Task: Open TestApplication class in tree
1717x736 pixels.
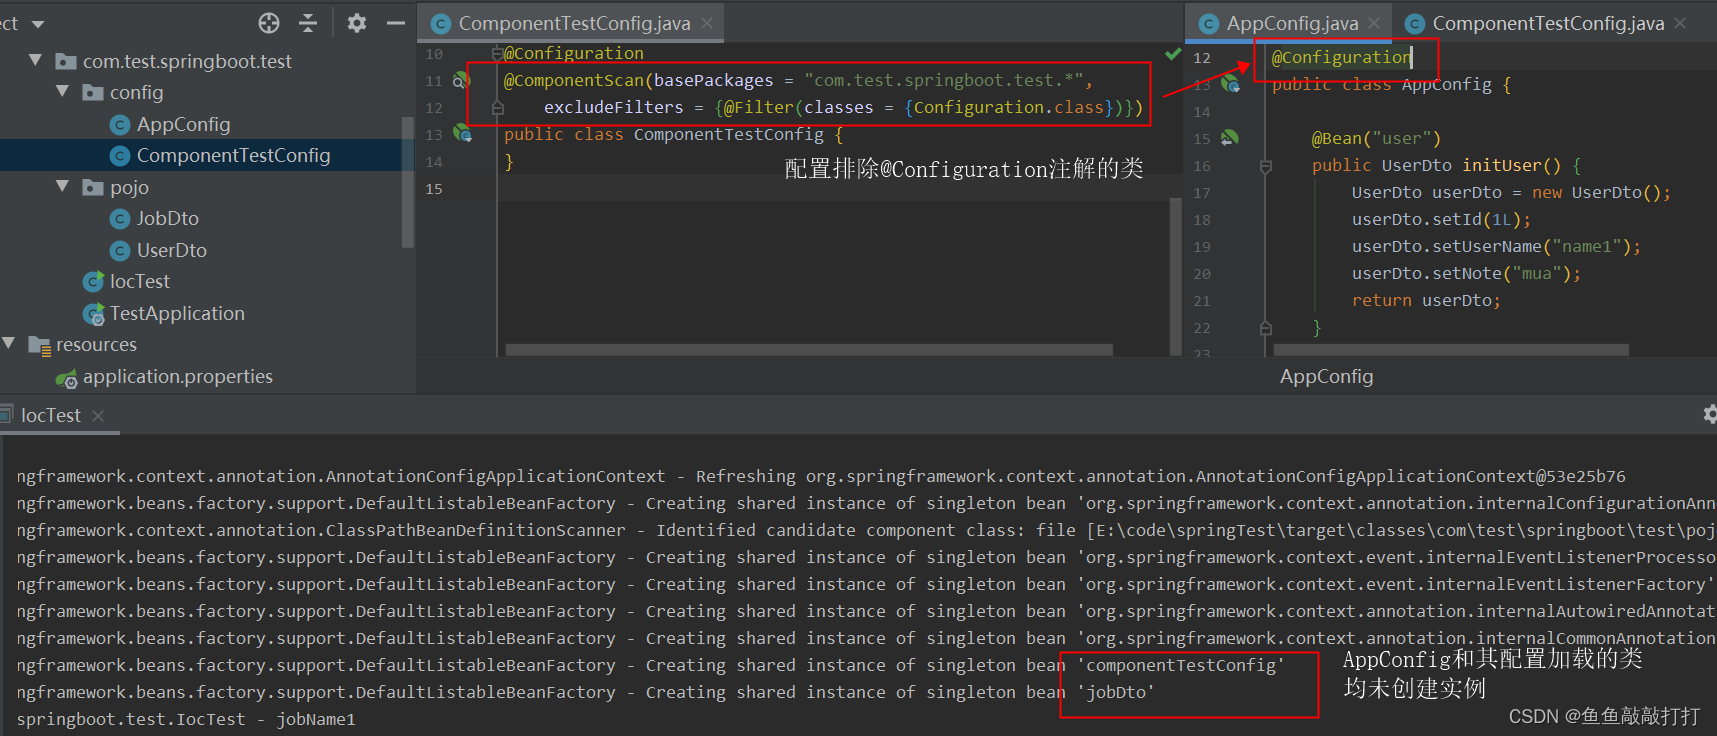Action: [177, 313]
